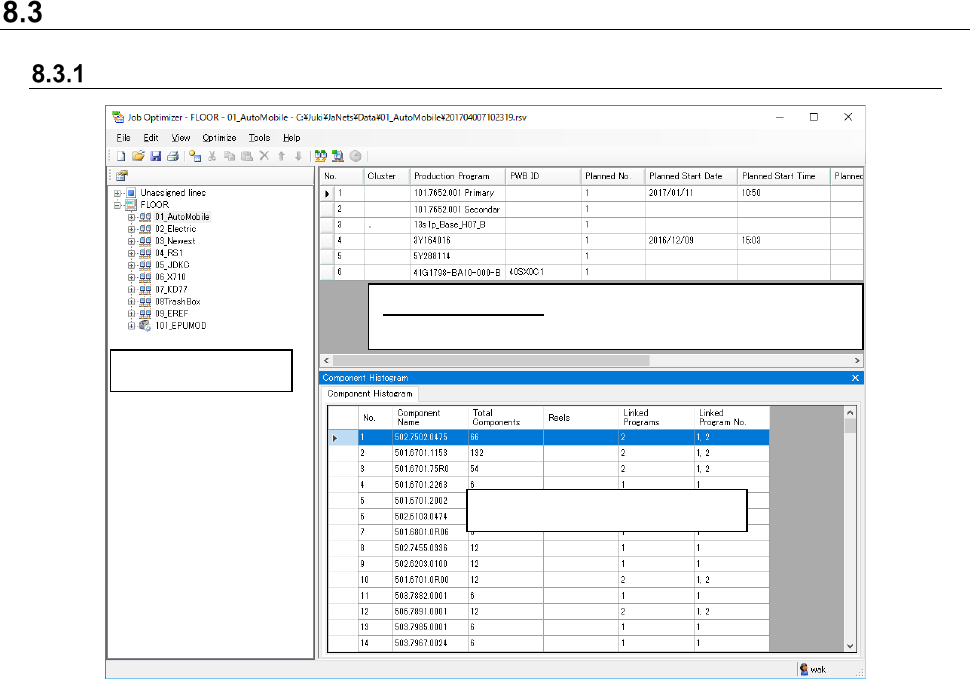Open a file using the folder icon
The height and width of the screenshot is (679, 970).
click(139, 156)
